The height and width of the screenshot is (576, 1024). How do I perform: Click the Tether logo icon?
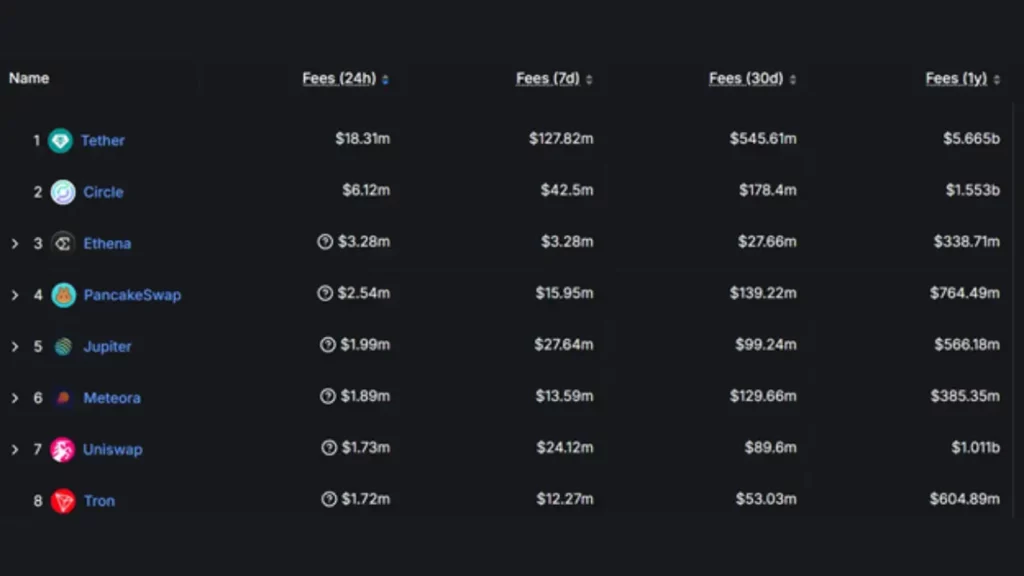pyautogui.click(x=60, y=140)
